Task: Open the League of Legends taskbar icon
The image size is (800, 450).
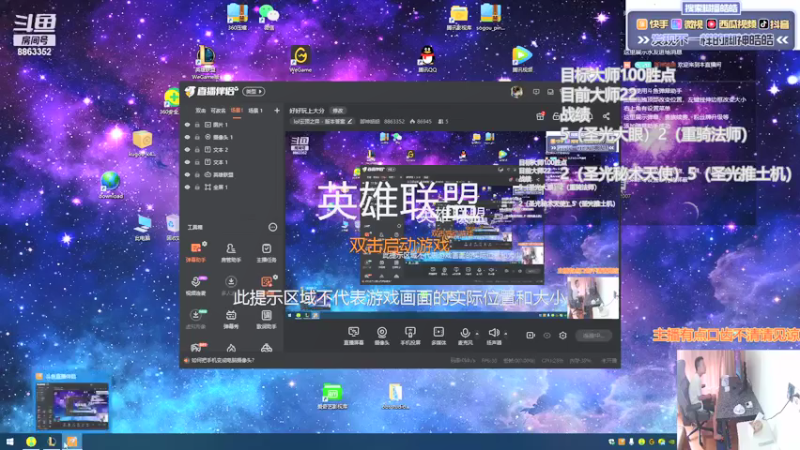Action: [x=52, y=441]
